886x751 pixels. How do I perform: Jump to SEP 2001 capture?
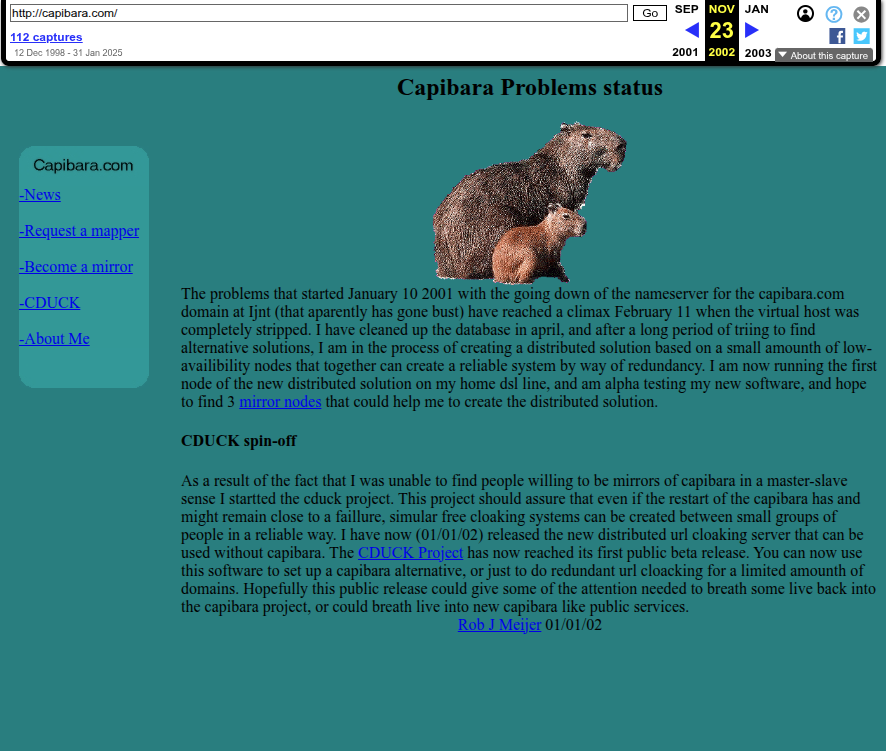pos(686,9)
